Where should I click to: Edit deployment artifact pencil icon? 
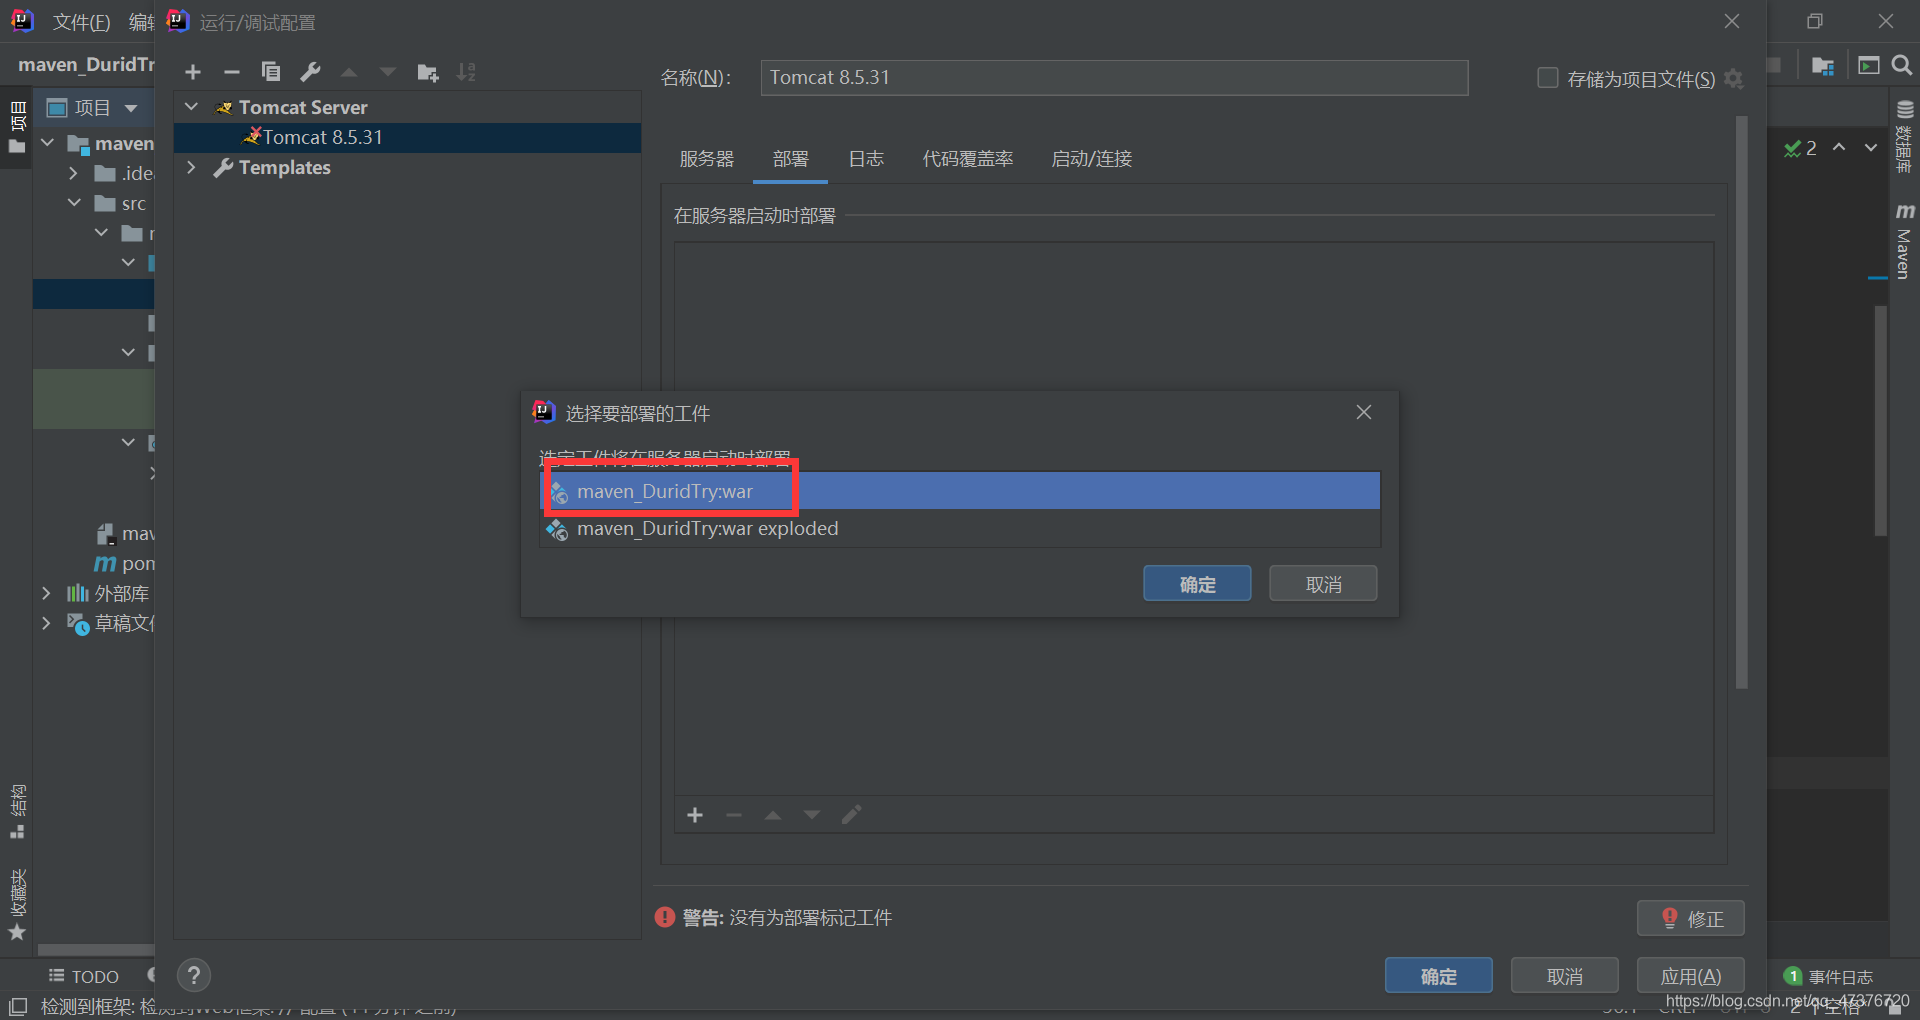[x=851, y=815]
